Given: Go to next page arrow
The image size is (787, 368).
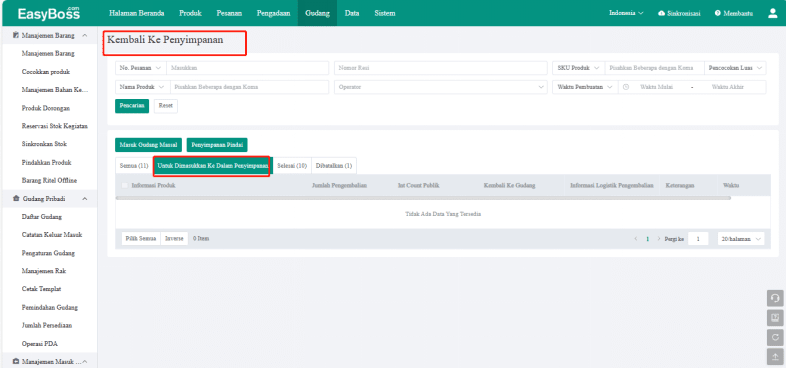Looking at the screenshot, I should pyautogui.click(x=659, y=239).
